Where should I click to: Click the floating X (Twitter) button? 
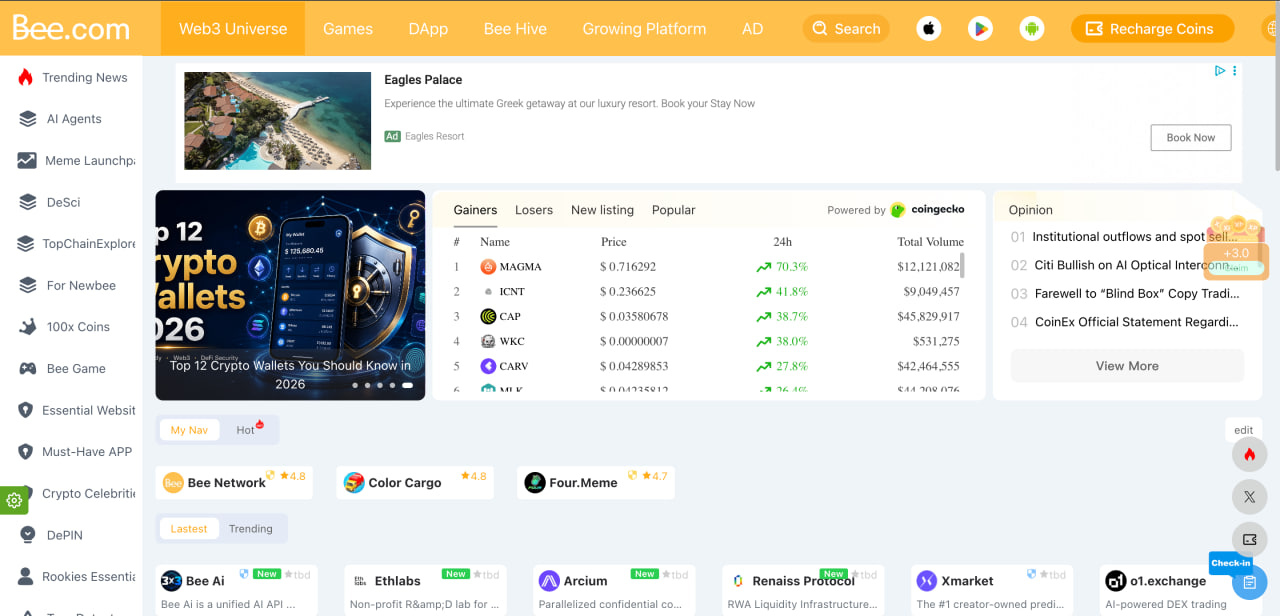[1249, 497]
